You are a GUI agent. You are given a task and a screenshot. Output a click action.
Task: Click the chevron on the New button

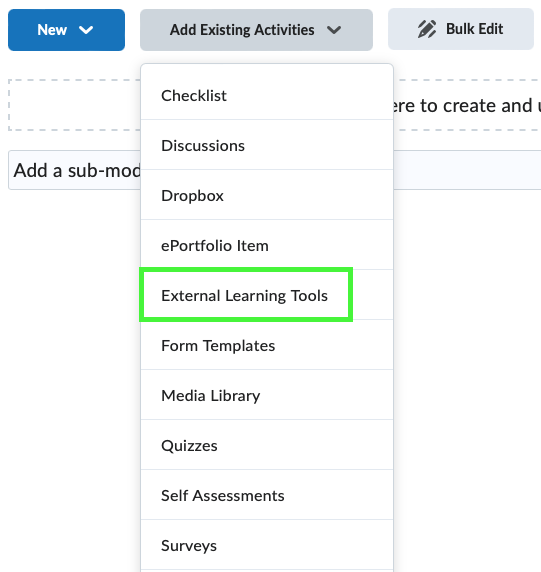point(86,30)
